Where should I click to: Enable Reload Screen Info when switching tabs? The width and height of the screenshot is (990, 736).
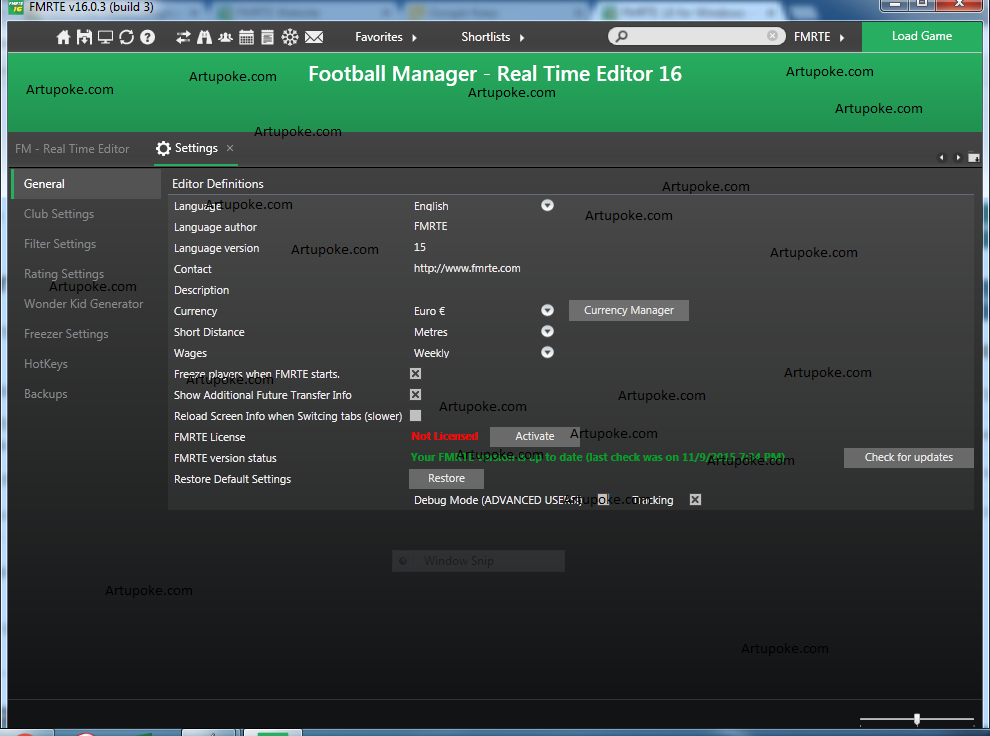coord(415,416)
